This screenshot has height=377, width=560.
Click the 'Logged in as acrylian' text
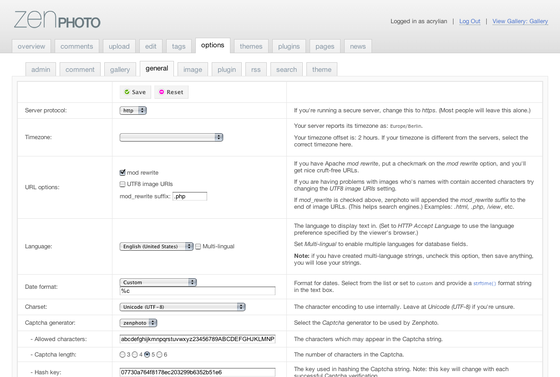pyautogui.click(x=419, y=21)
